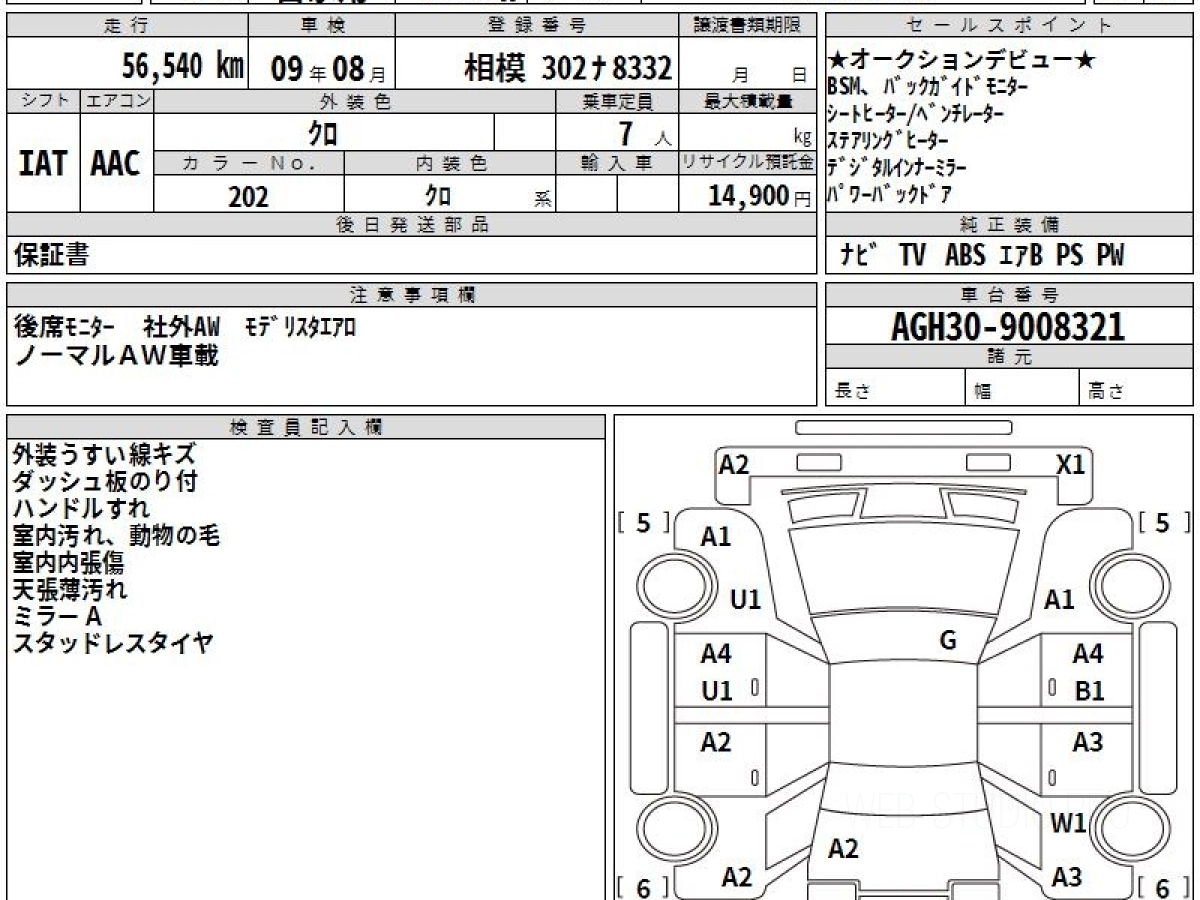Select the 車台番号 header
Image resolution: width=1200 pixels, height=900 pixels.
pyautogui.click(x=1008, y=294)
